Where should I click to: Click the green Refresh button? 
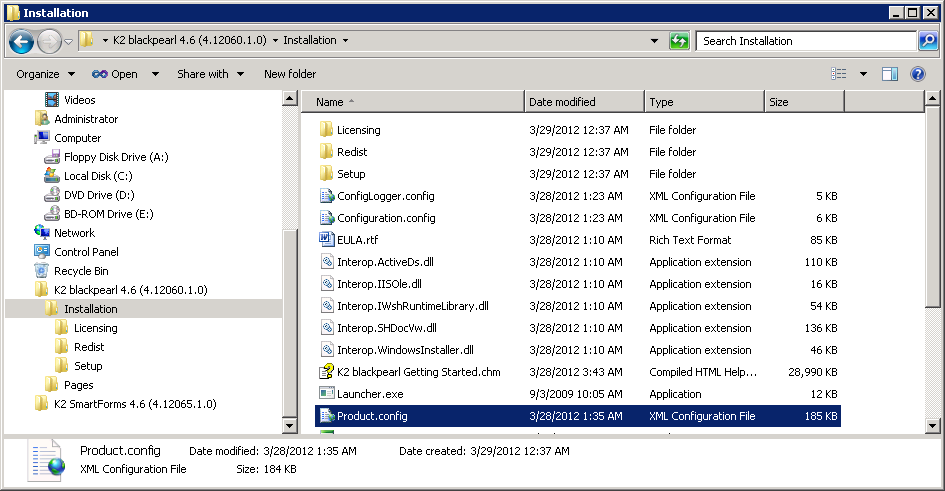click(680, 41)
